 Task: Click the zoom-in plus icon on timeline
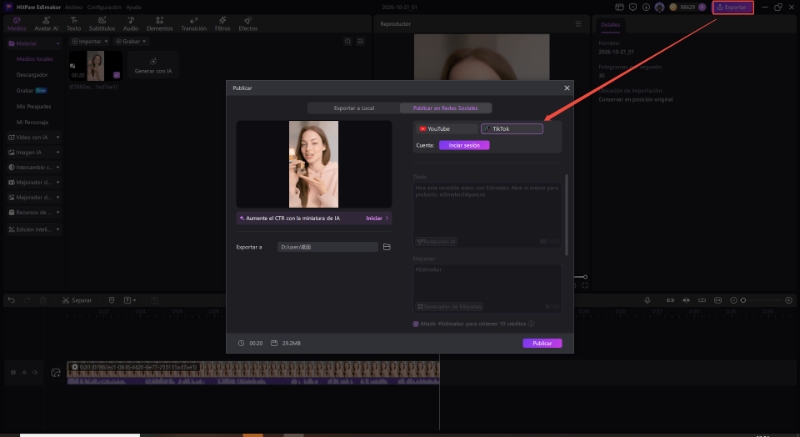(x=789, y=300)
